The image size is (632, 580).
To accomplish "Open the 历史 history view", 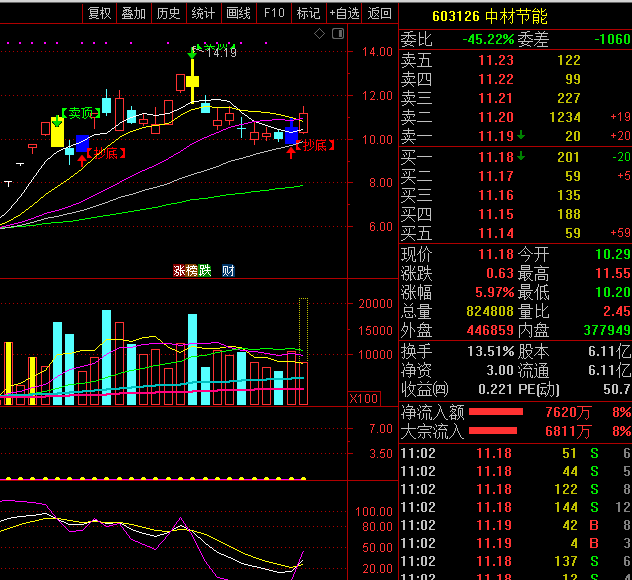I will (168, 13).
